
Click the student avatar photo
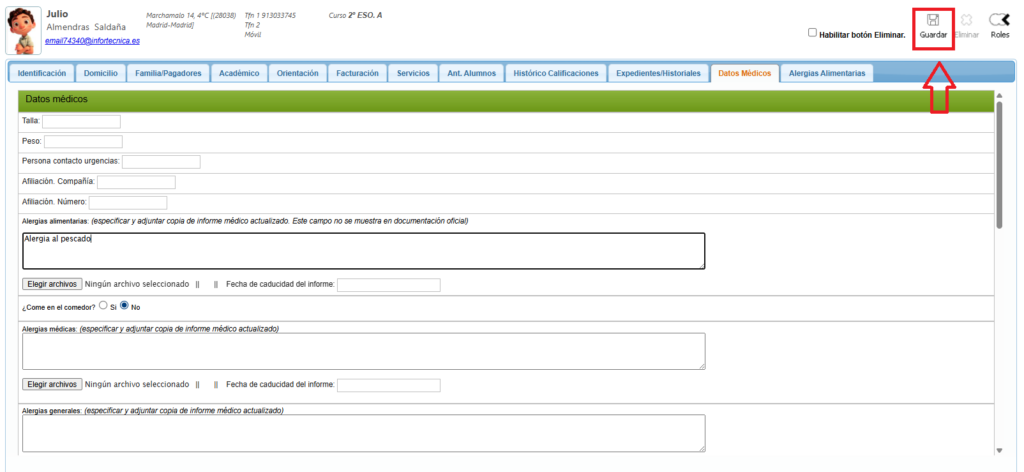pos(22,31)
